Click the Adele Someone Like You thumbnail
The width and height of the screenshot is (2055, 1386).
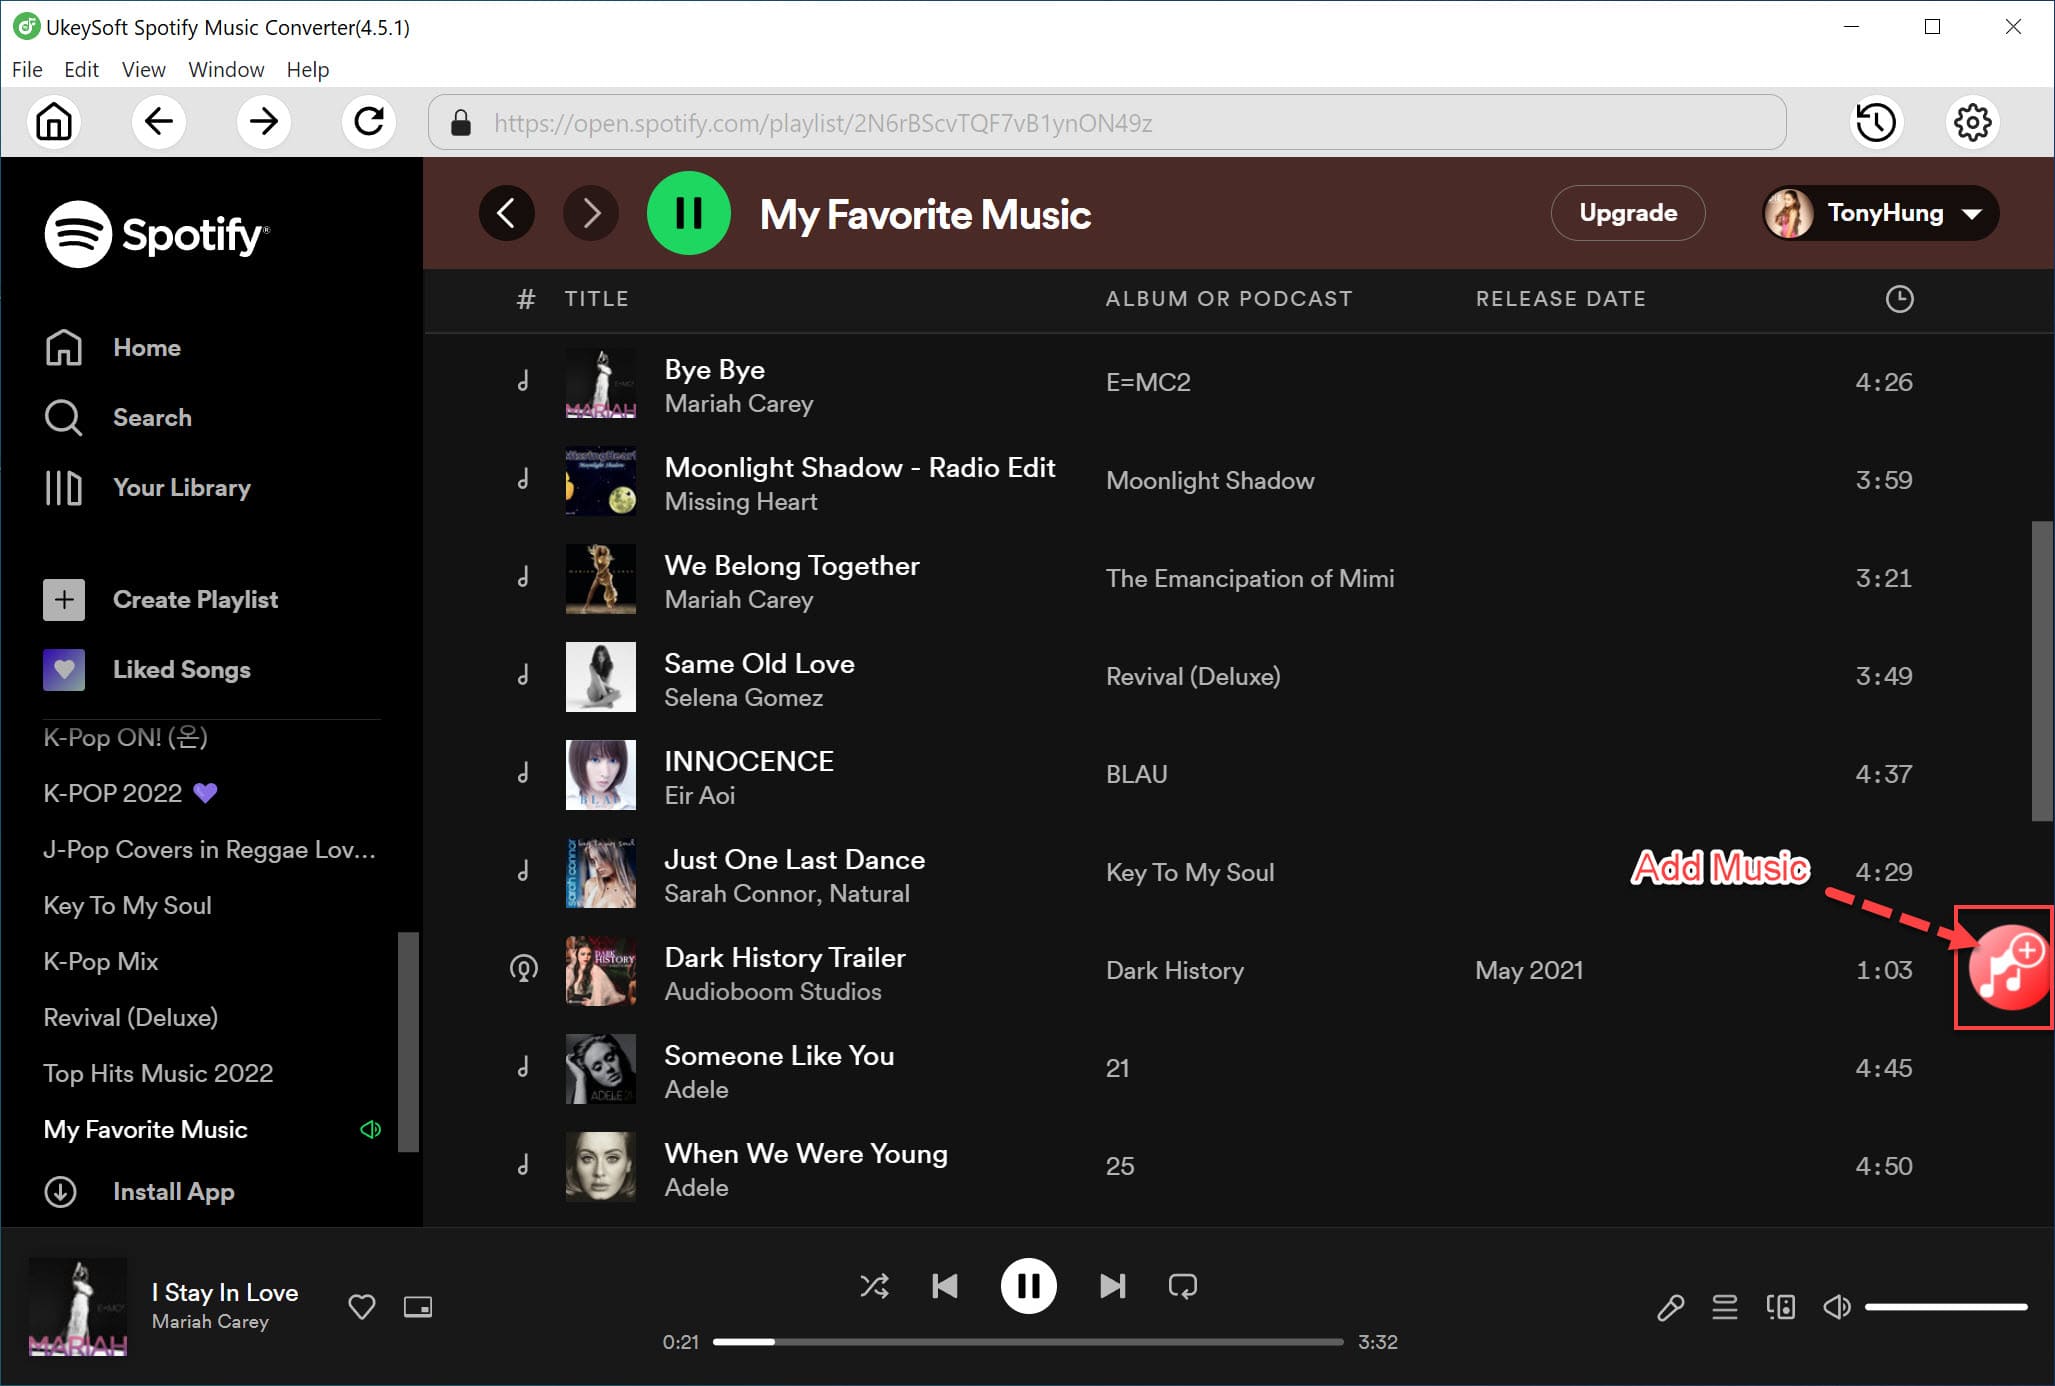click(602, 1069)
